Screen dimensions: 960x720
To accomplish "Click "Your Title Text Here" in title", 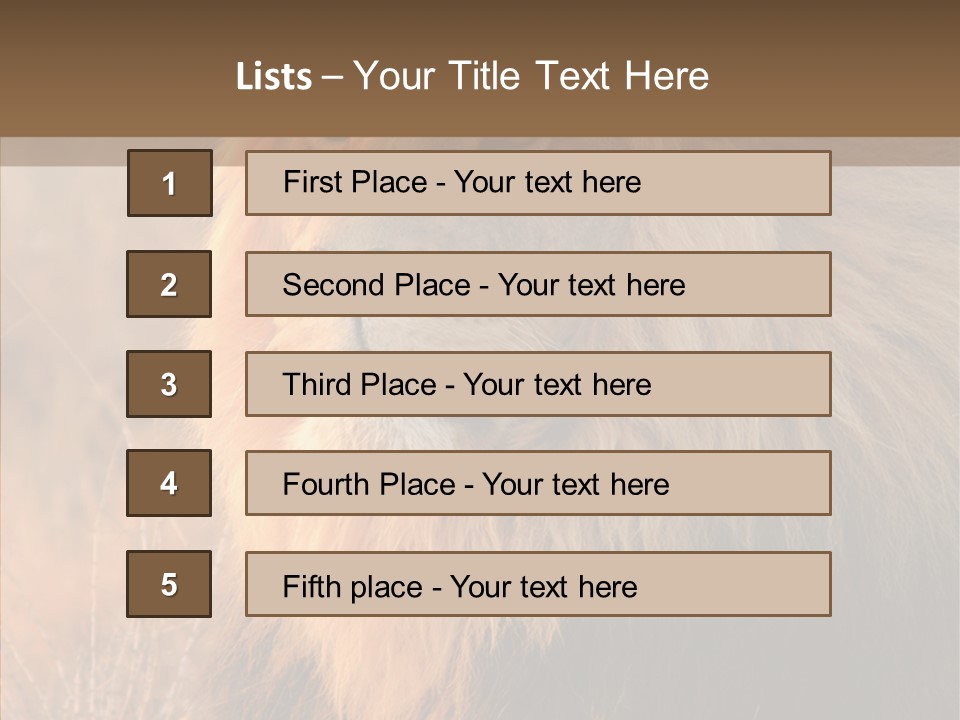I will tap(531, 76).
